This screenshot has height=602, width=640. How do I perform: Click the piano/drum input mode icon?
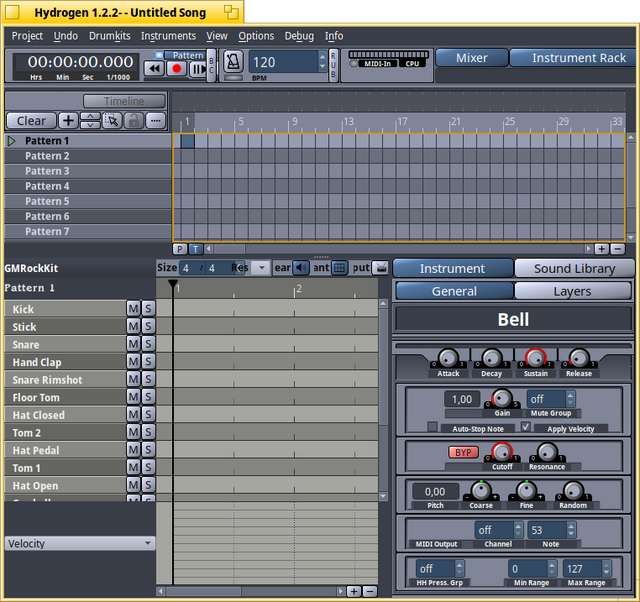click(x=381, y=268)
